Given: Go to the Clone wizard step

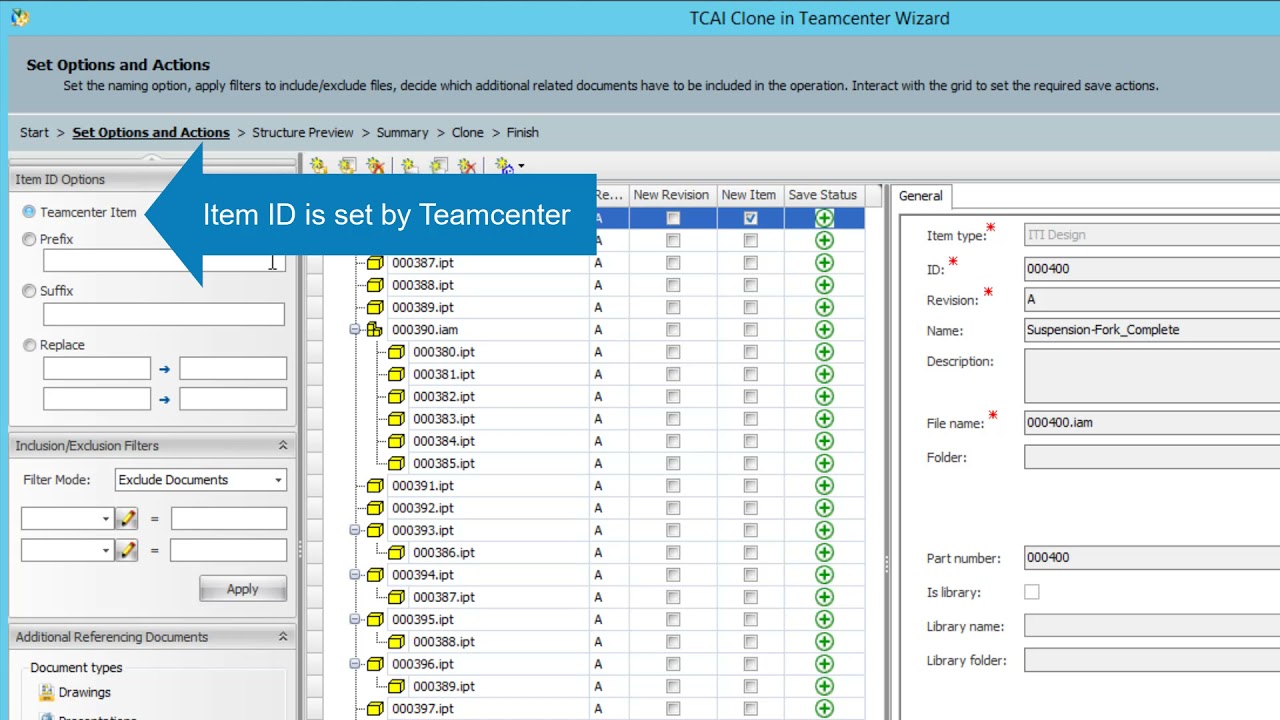Looking at the screenshot, I should (468, 132).
